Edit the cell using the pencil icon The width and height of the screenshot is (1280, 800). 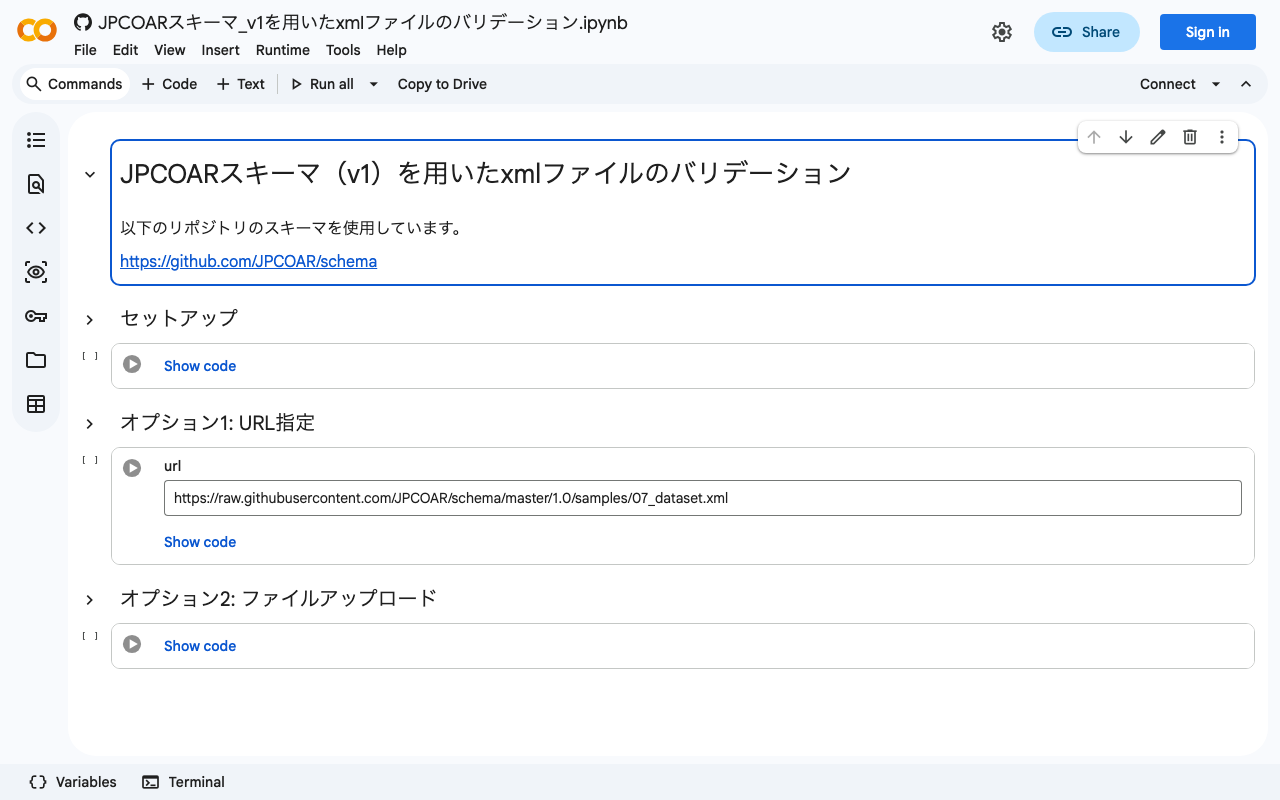(x=1158, y=137)
